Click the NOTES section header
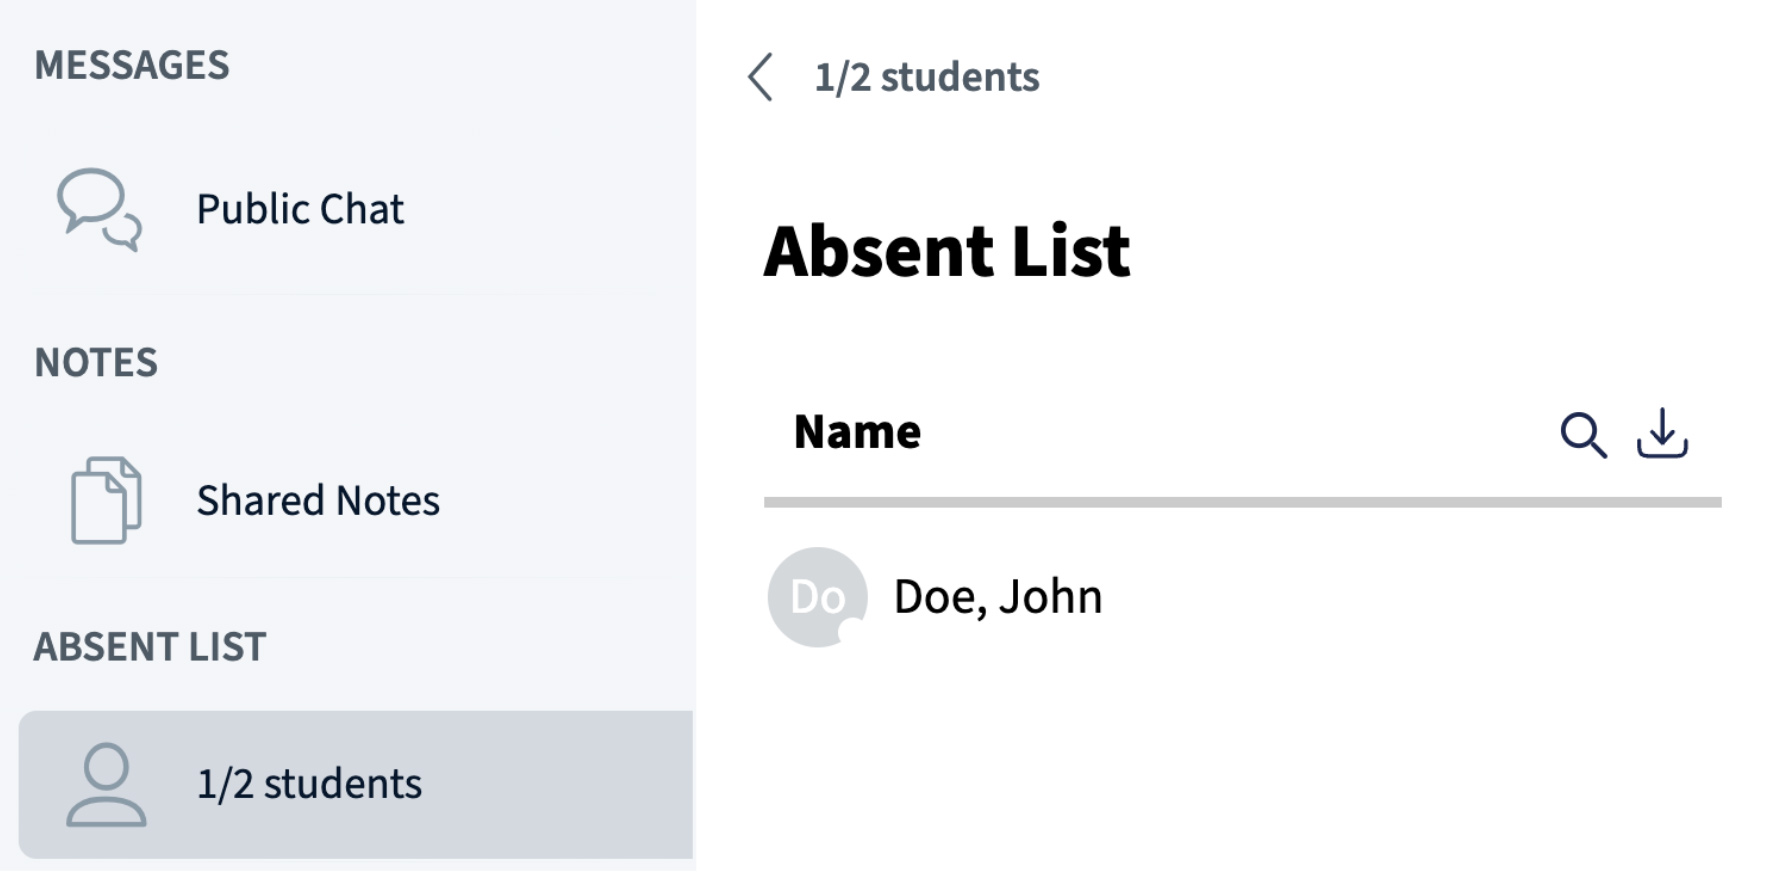 click(x=96, y=363)
